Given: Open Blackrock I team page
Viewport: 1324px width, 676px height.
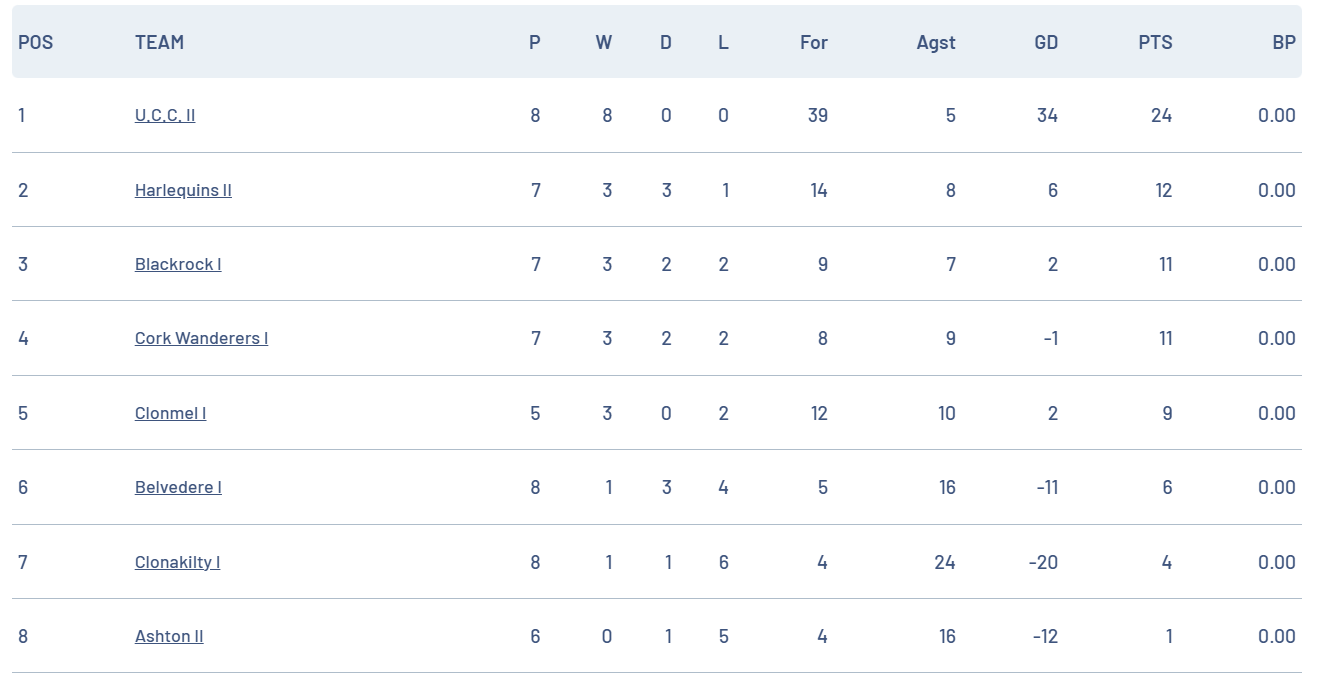Looking at the screenshot, I should (178, 264).
